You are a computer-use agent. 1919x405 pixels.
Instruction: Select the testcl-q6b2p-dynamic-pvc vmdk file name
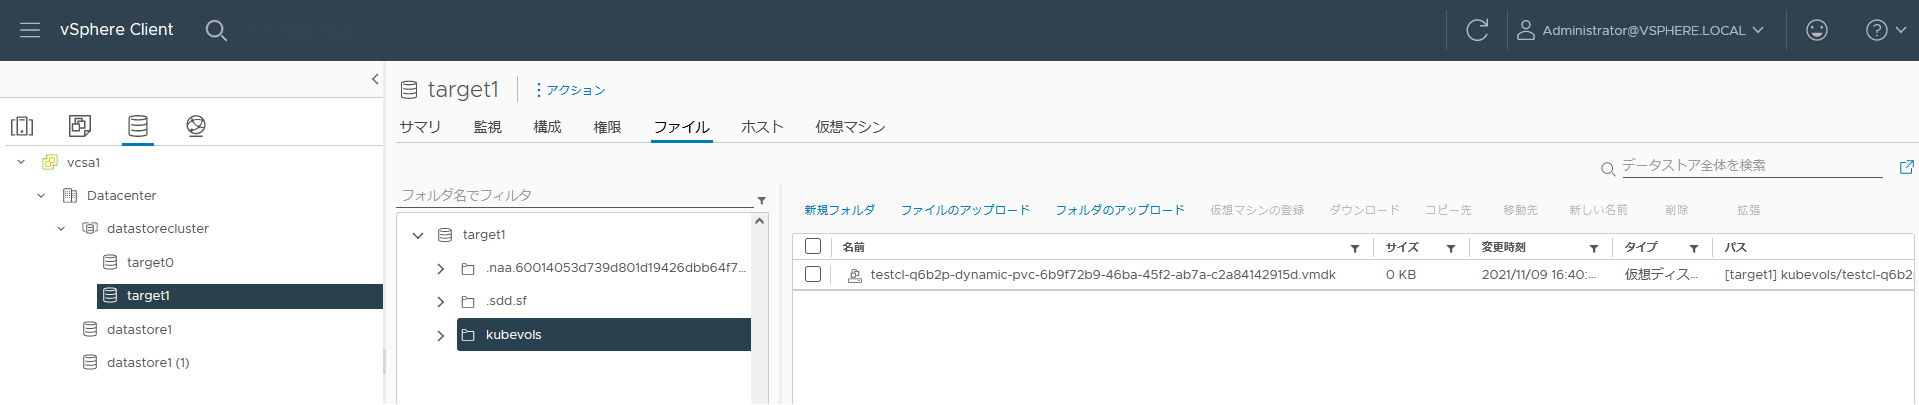pyautogui.click(x=1103, y=275)
